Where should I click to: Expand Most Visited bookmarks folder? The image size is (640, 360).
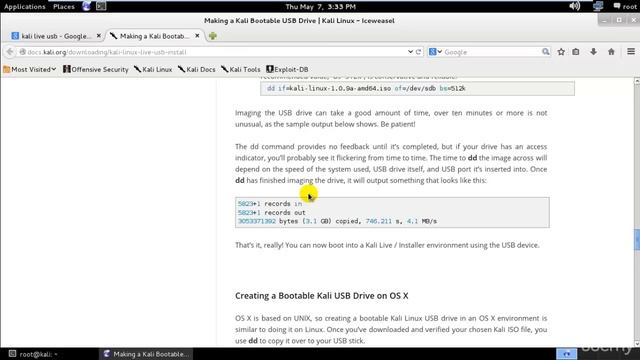30,69
